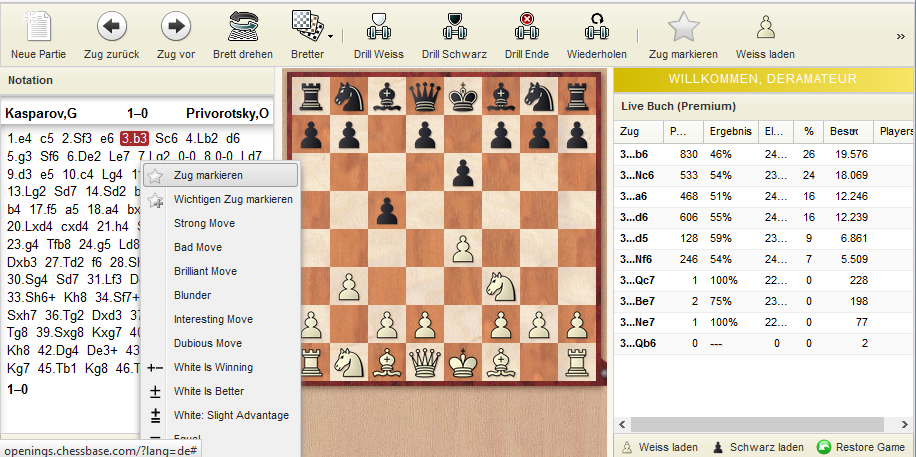
Task: Click Restore Game button
Action: (861, 447)
